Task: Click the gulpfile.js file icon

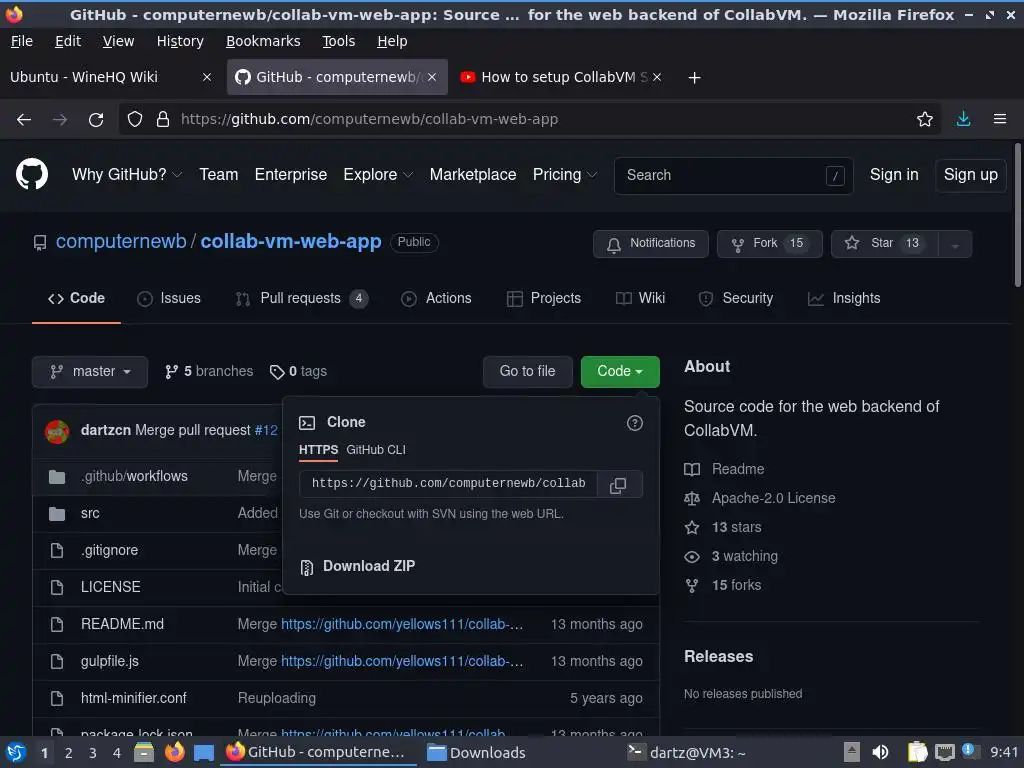Action: (x=57, y=662)
